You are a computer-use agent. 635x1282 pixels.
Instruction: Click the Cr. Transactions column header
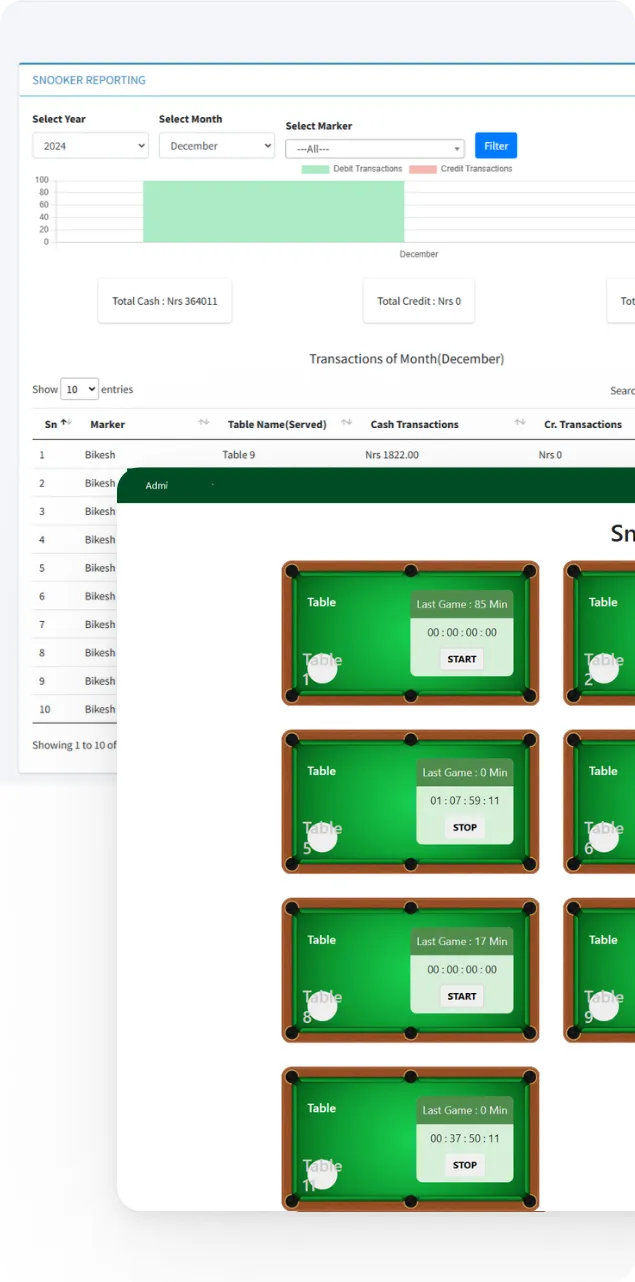coord(583,424)
